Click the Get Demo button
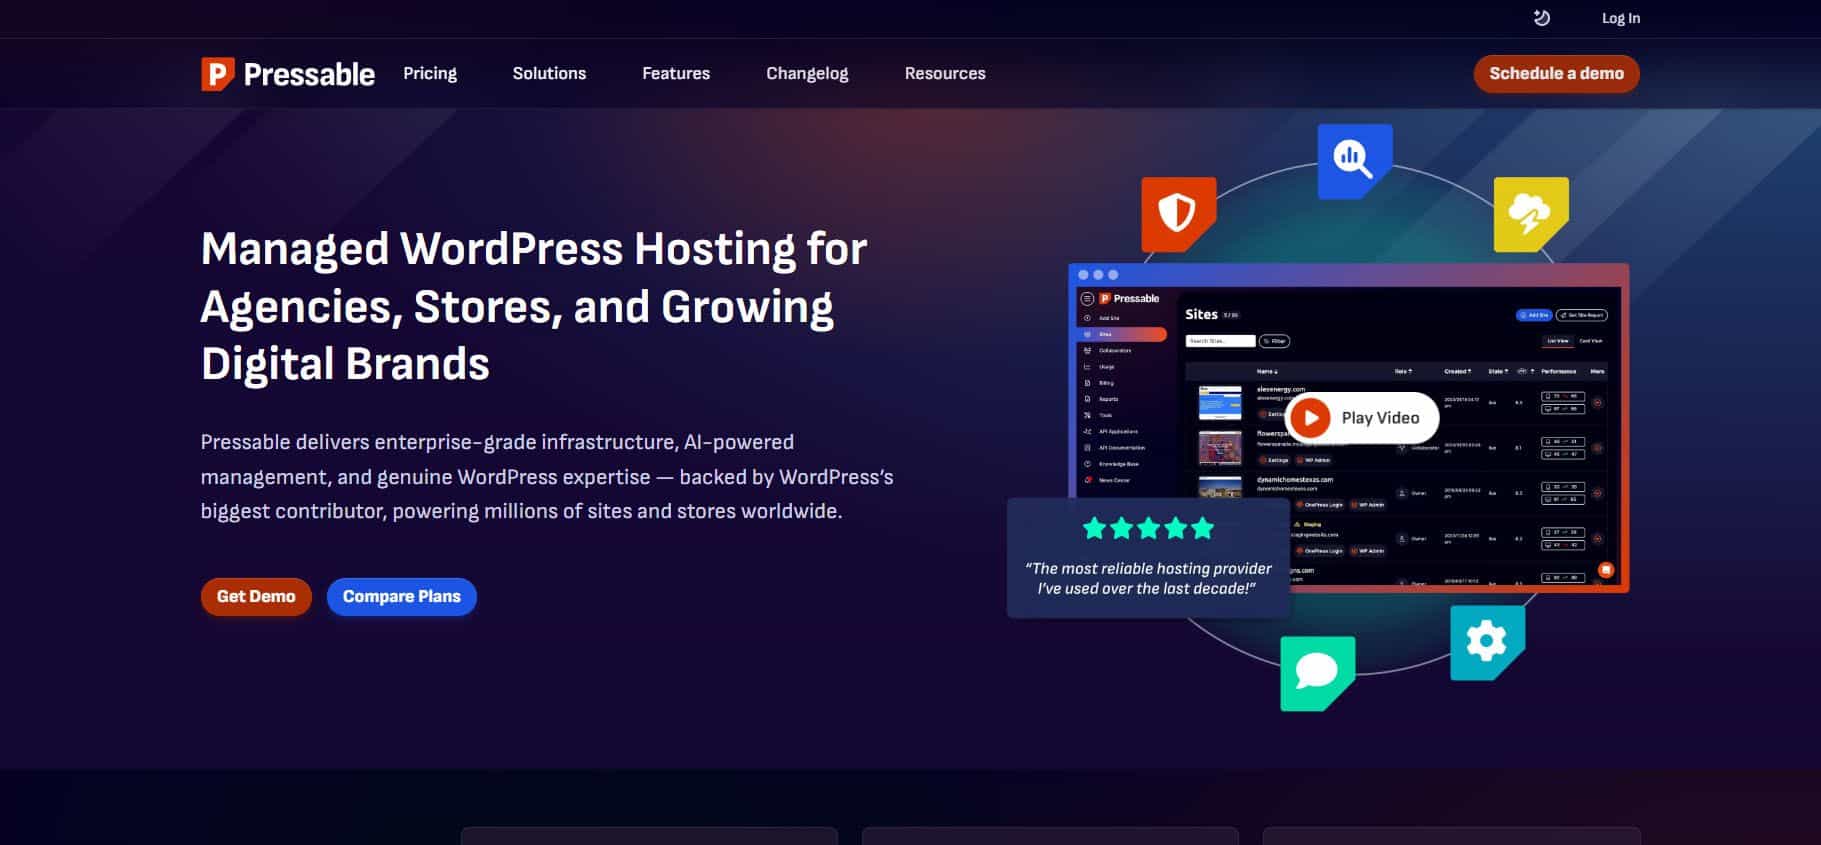Screen dimensions: 1821x845 256,596
